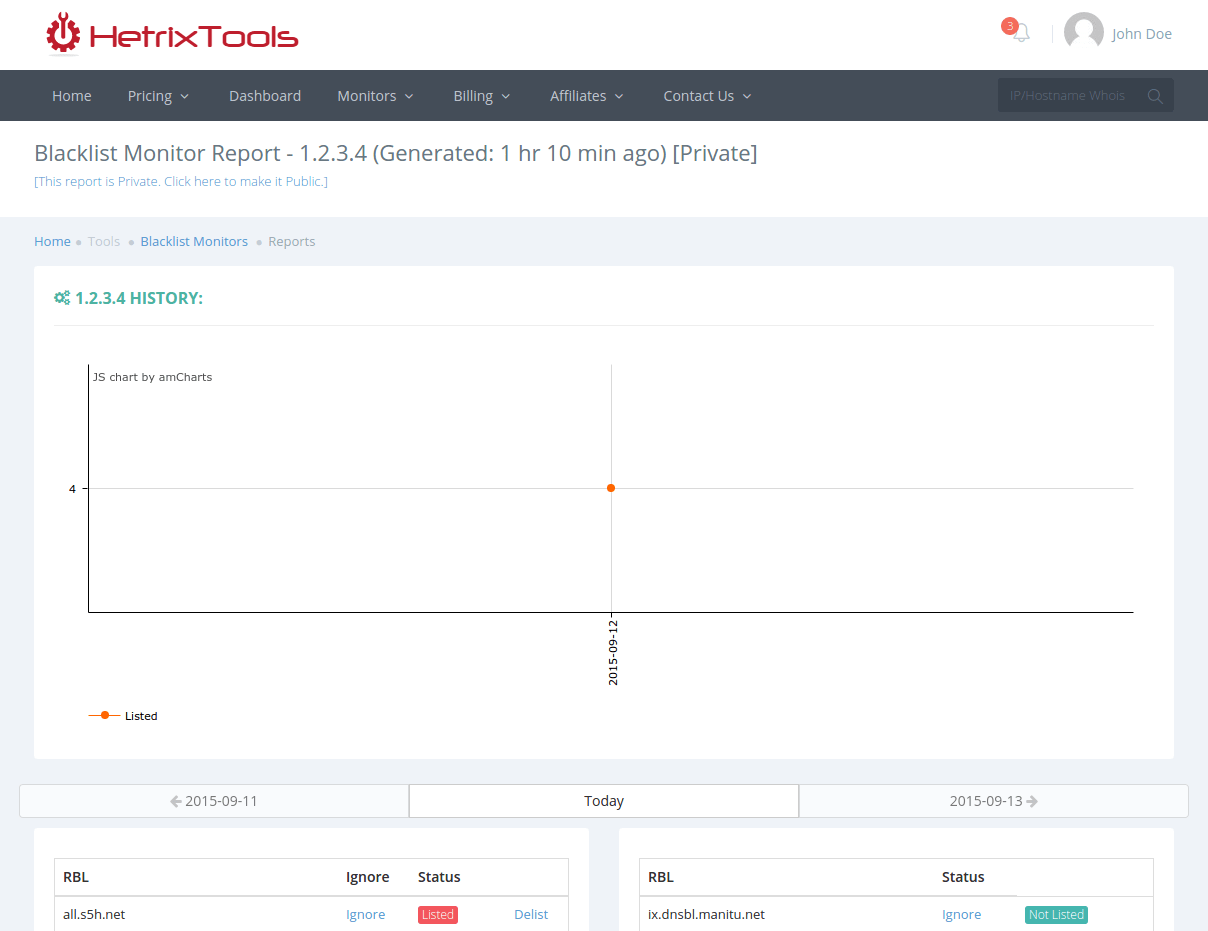Viewport: 1208px width, 931px height.
Task: Toggle the Listed series in the chart legend
Action: pyautogui.click(x=123, y=715)
